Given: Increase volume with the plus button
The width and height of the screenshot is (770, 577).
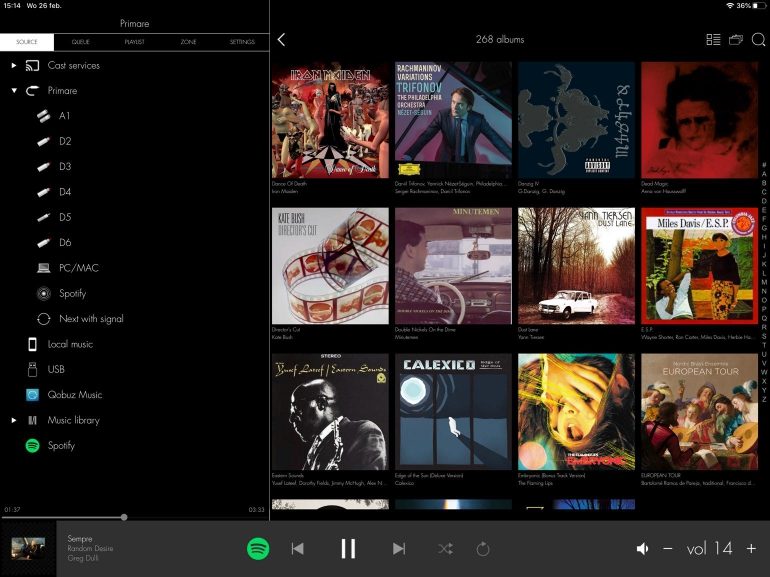Looking at the screenshot, I should point(751,548).
